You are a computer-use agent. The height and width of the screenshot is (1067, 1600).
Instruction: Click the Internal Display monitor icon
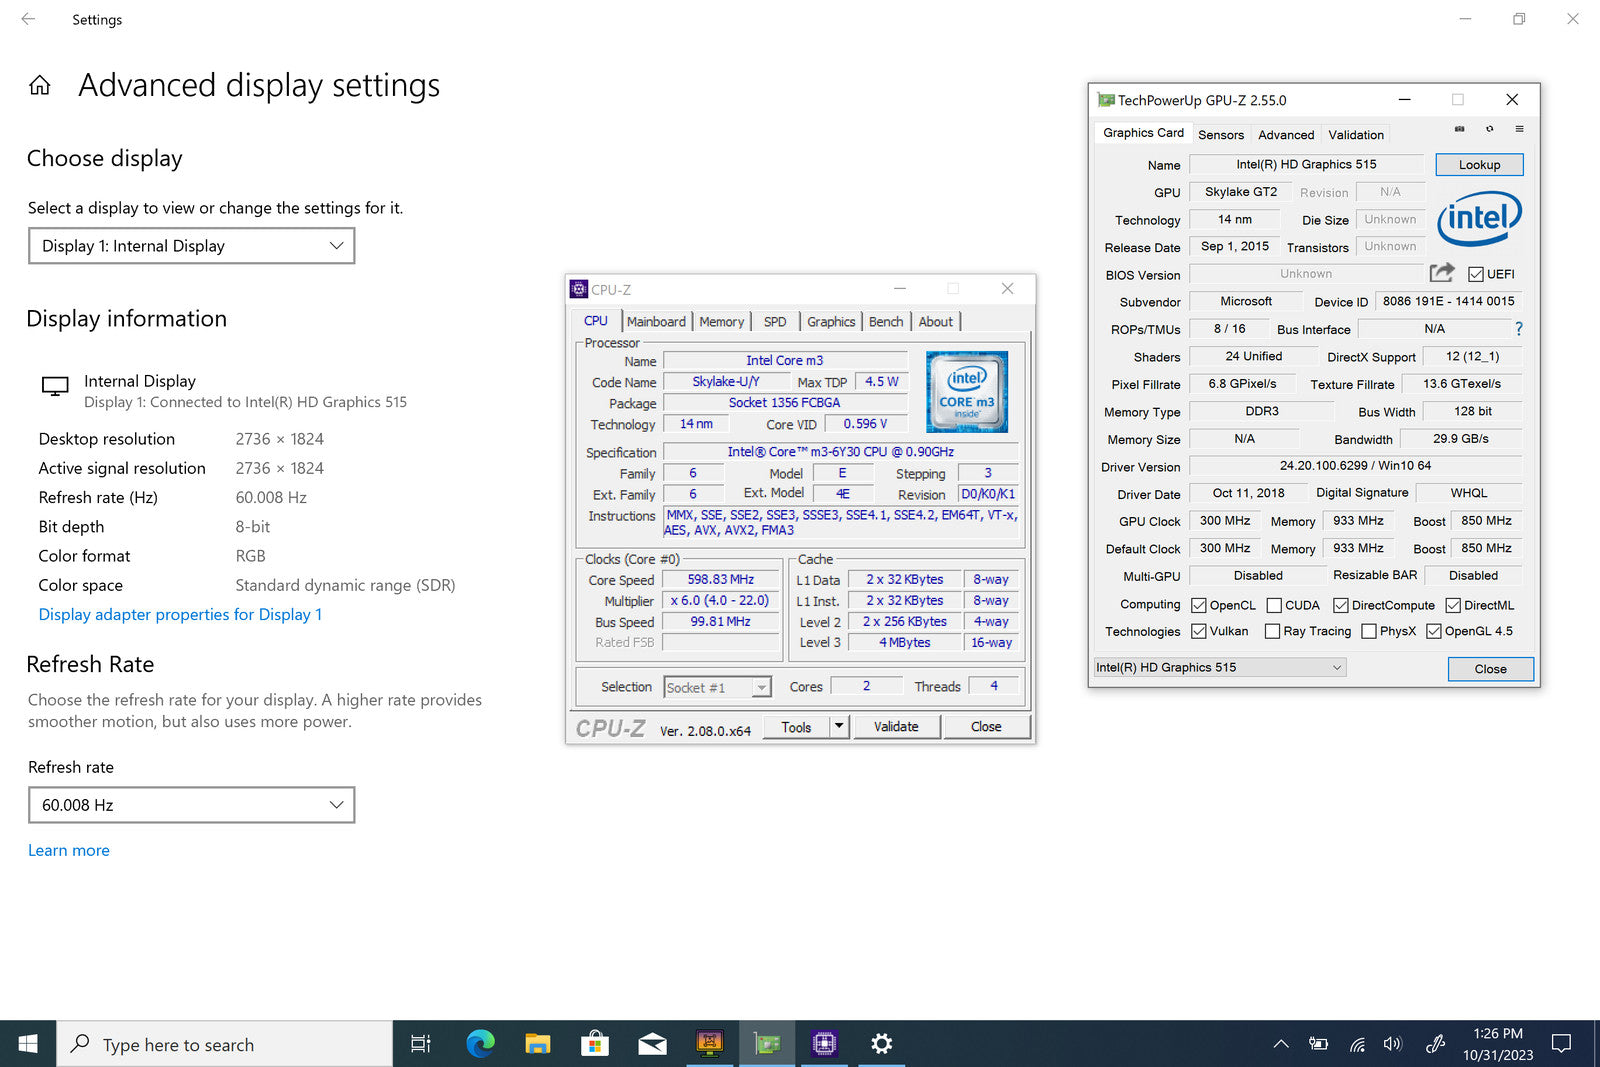pos(55,386)
